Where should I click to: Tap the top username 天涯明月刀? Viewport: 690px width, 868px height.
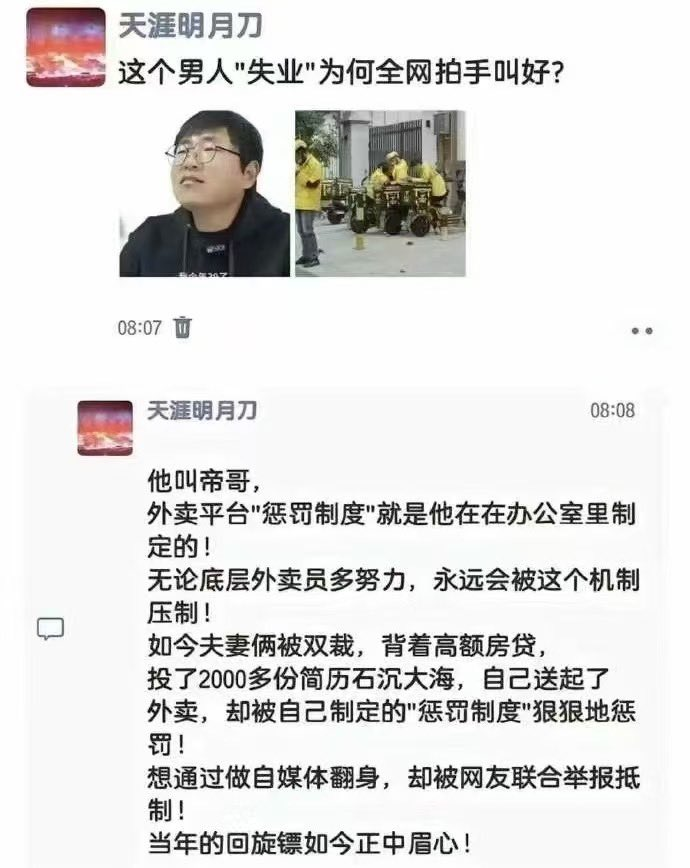pyautogui.click(x=190, y=26)
